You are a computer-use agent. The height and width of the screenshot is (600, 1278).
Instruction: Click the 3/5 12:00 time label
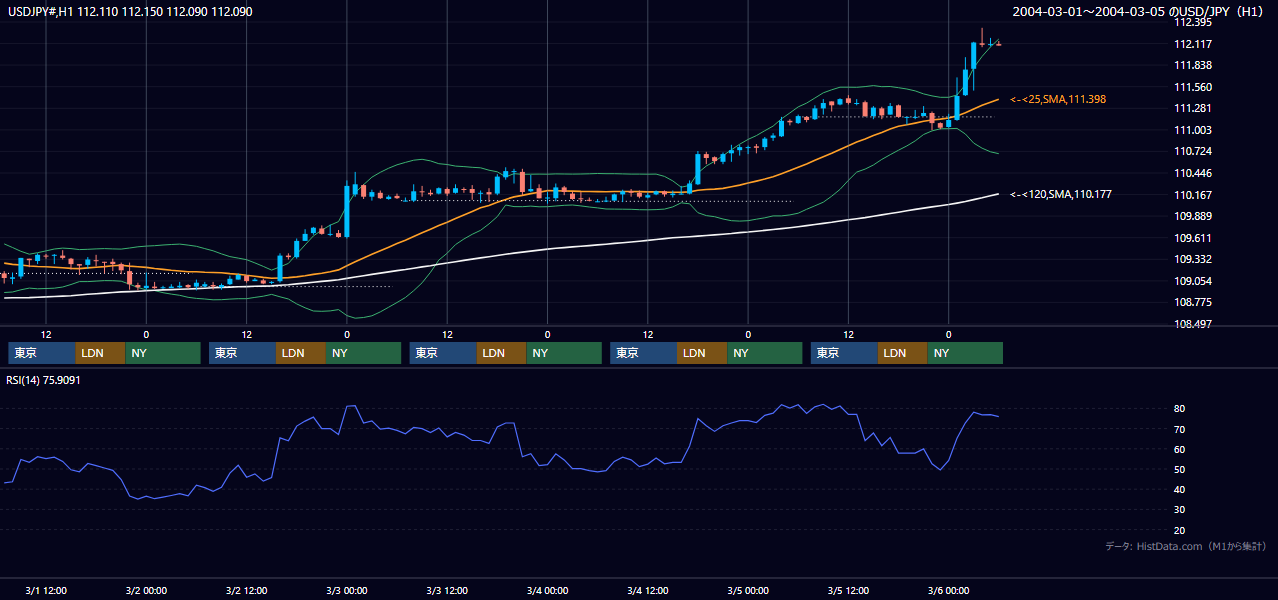[848, 590]
